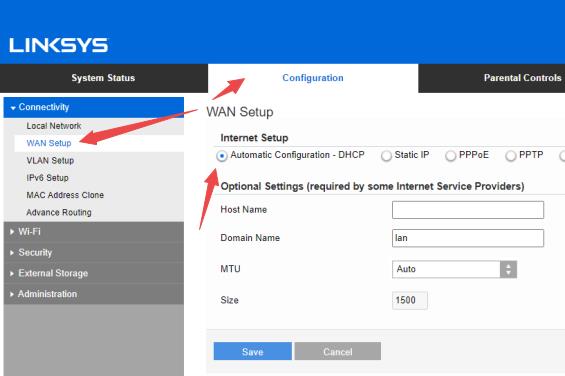Click the MTU Size field
The width and height of the screenshot is (565, 376).
point(410,300)
